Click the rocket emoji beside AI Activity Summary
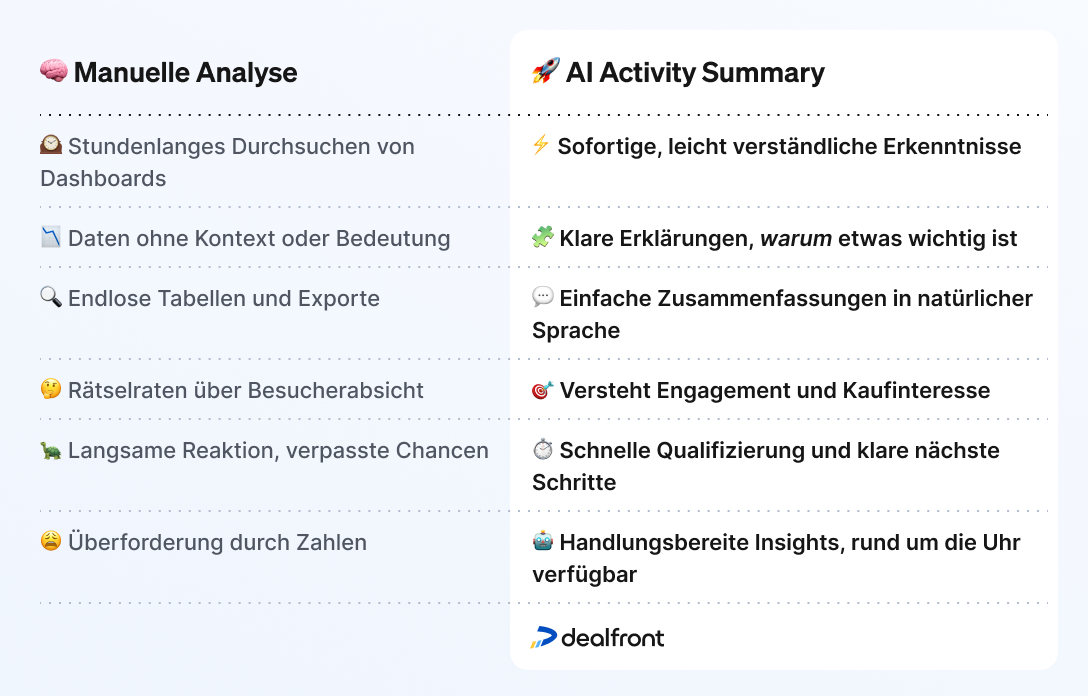 click(546, 71)
